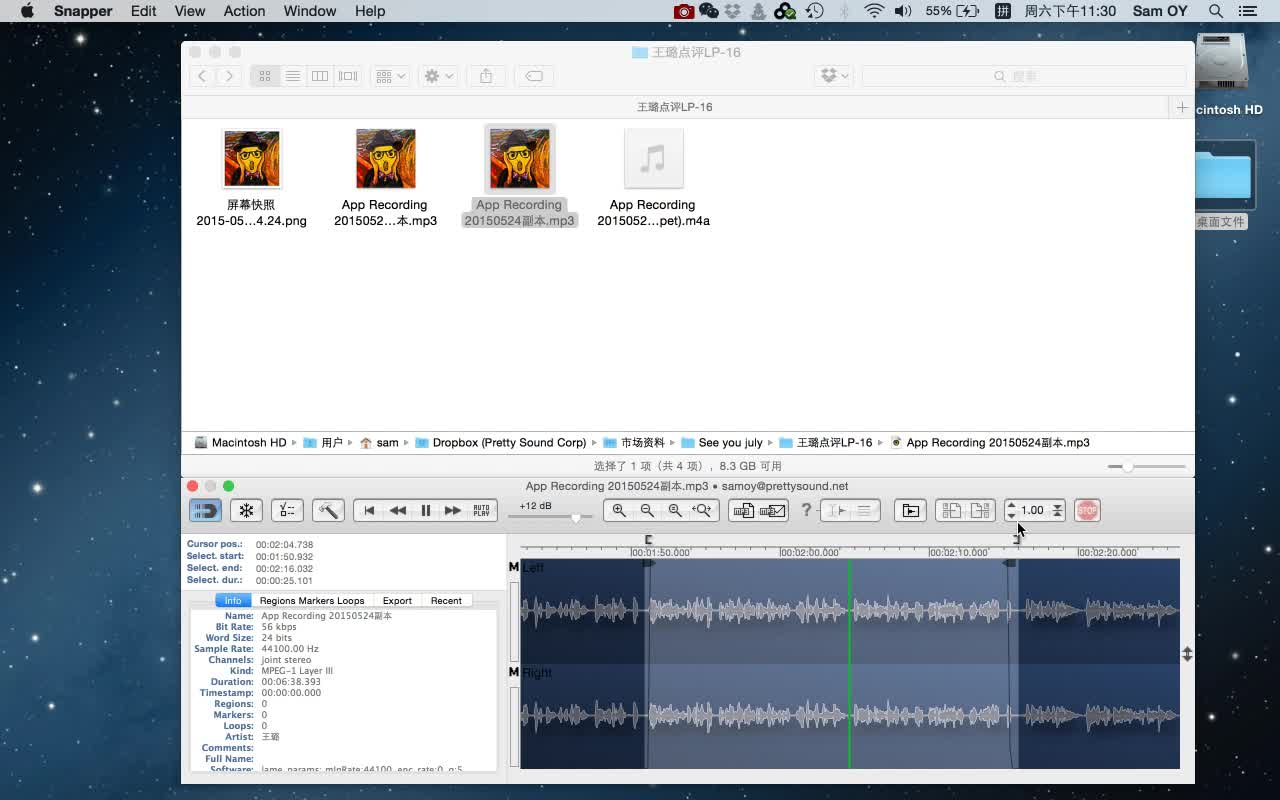
Task: Click the right split-document icon
Action: click(x=980, y=510)
